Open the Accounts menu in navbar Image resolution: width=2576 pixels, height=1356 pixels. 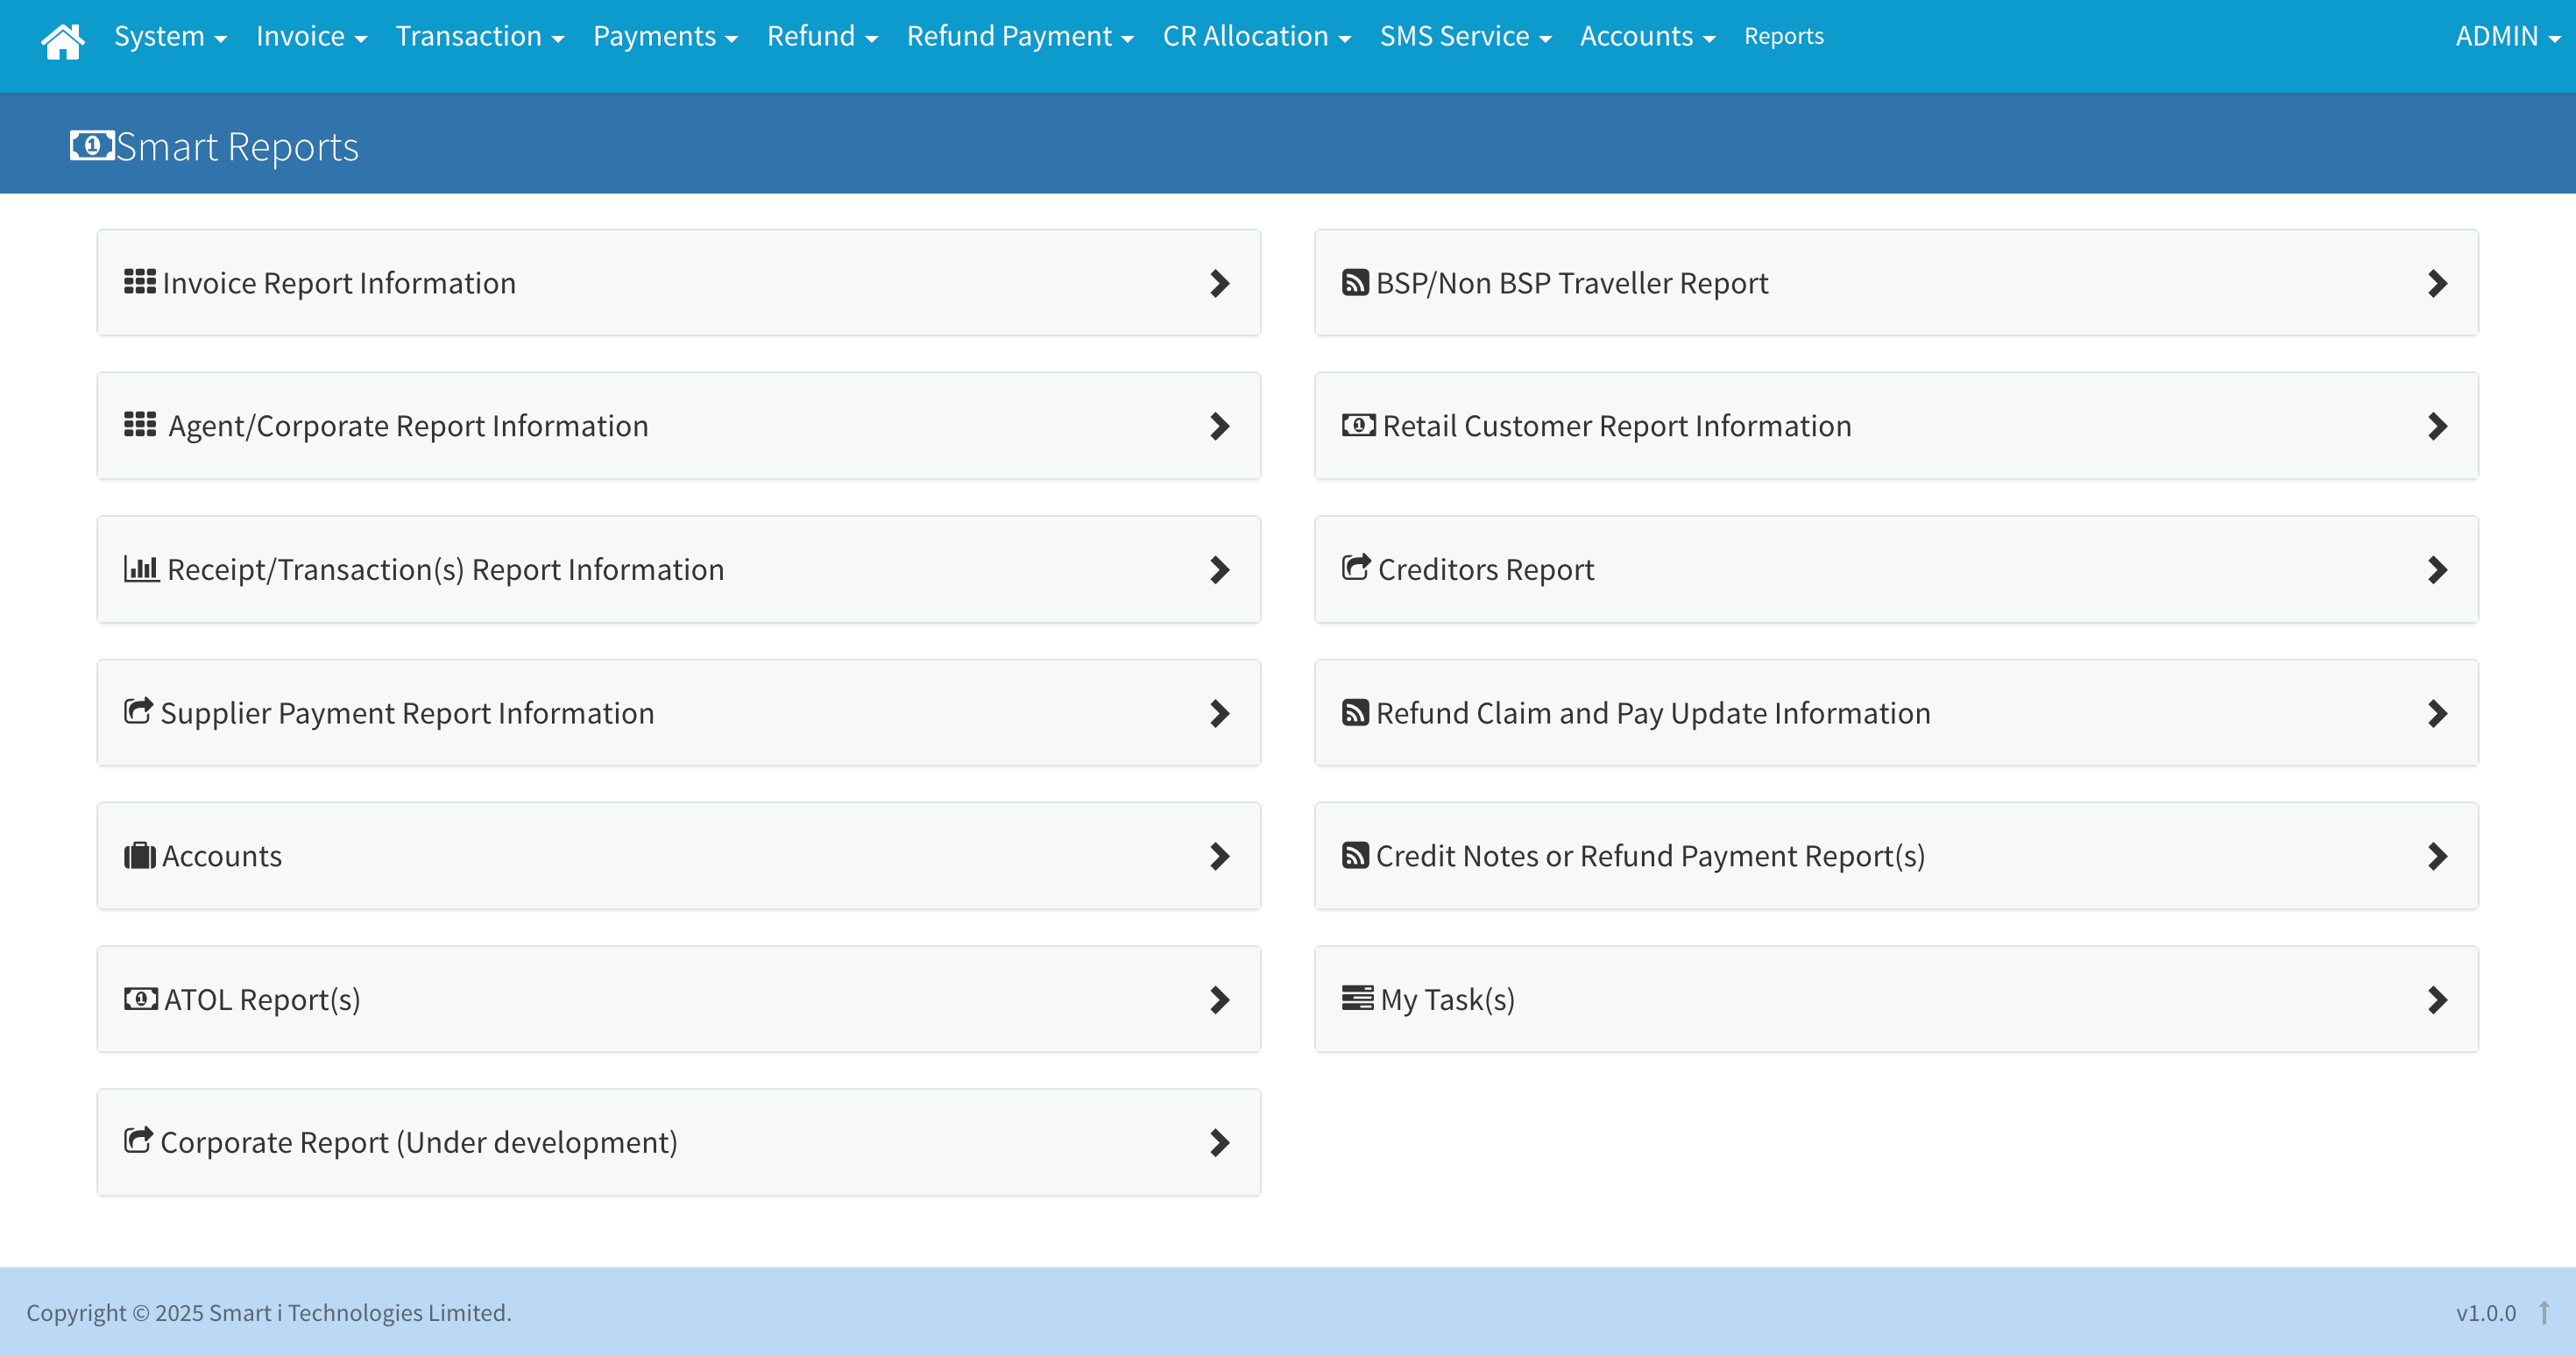1648,37
